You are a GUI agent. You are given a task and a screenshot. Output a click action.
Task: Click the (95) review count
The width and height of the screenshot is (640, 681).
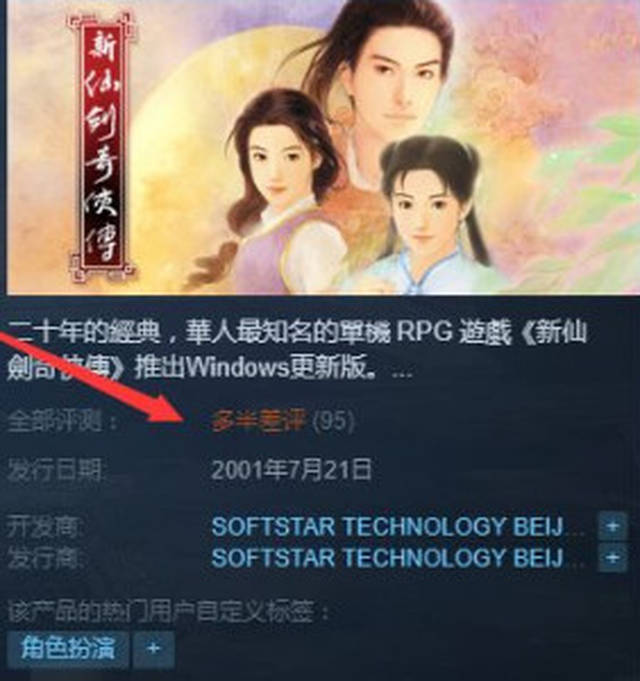coord(333,421)
